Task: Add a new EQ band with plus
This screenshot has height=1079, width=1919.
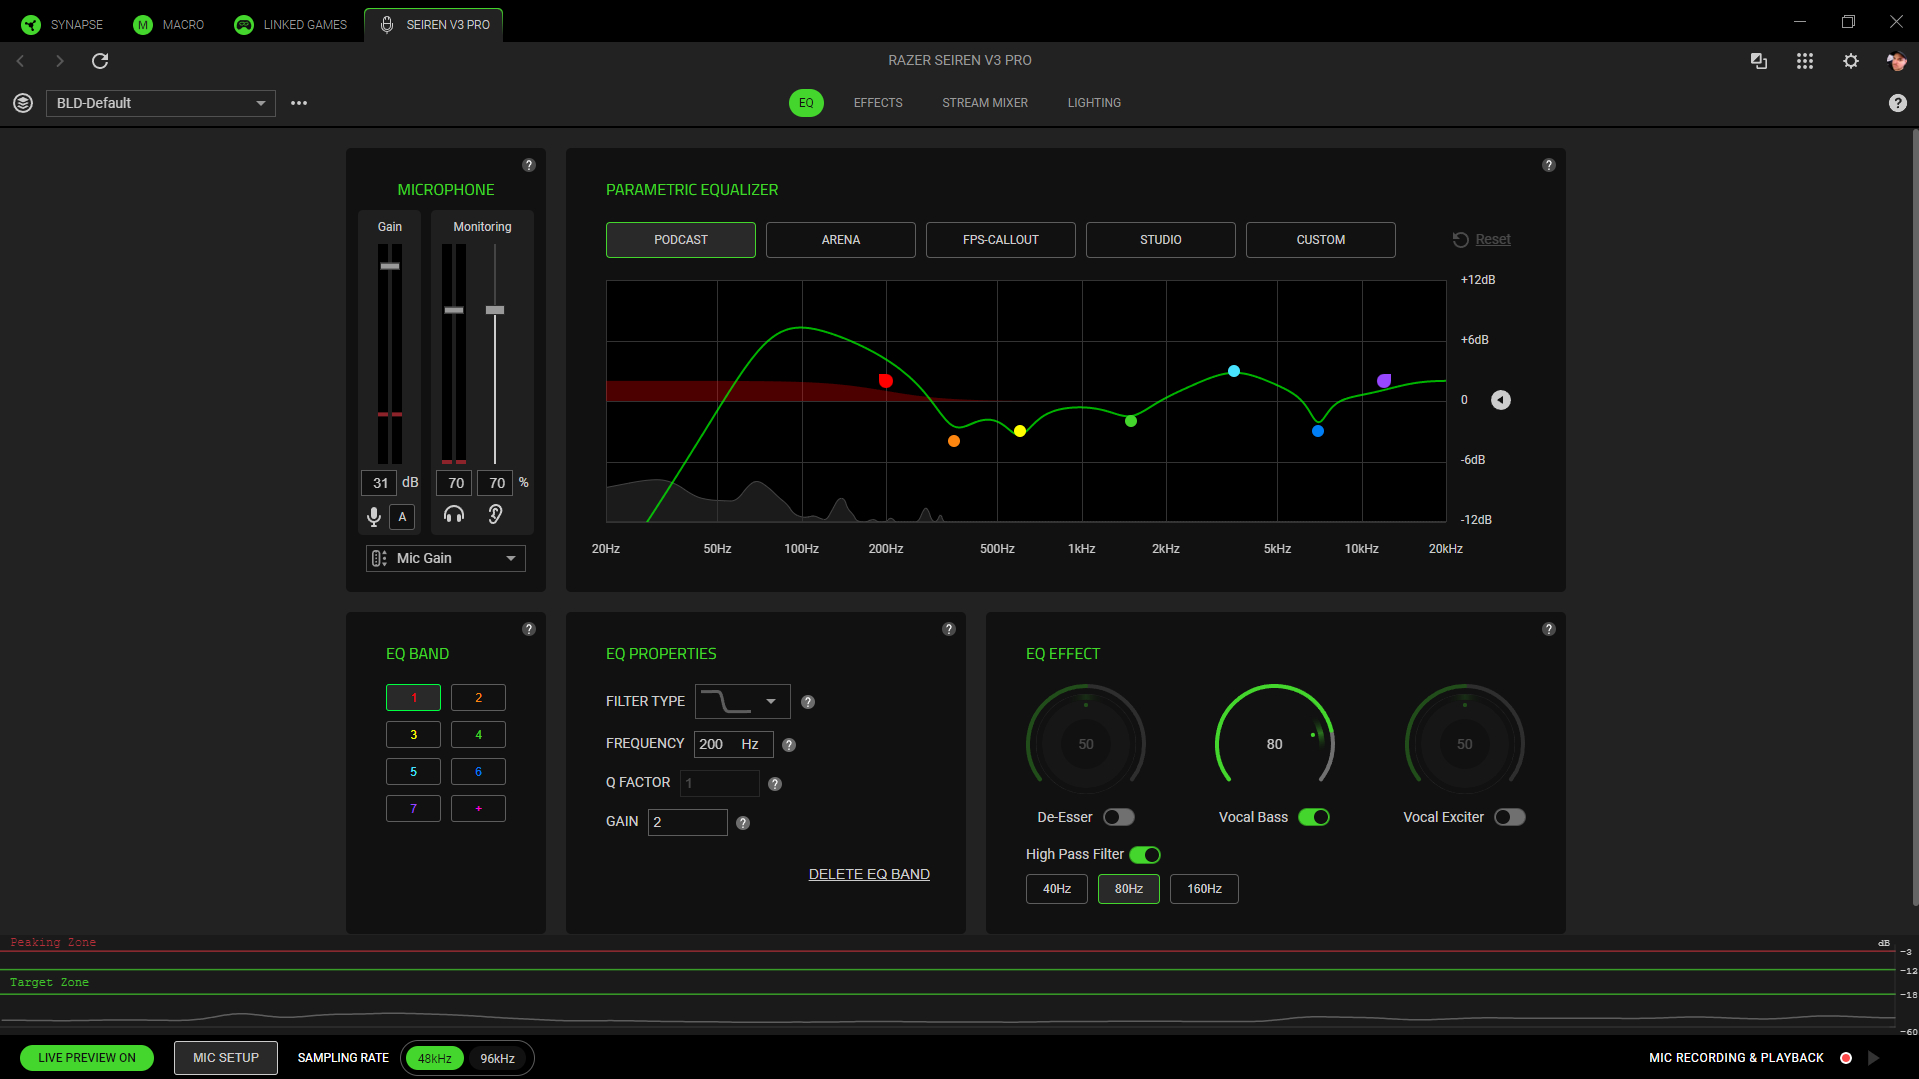Action: point(478,809)
